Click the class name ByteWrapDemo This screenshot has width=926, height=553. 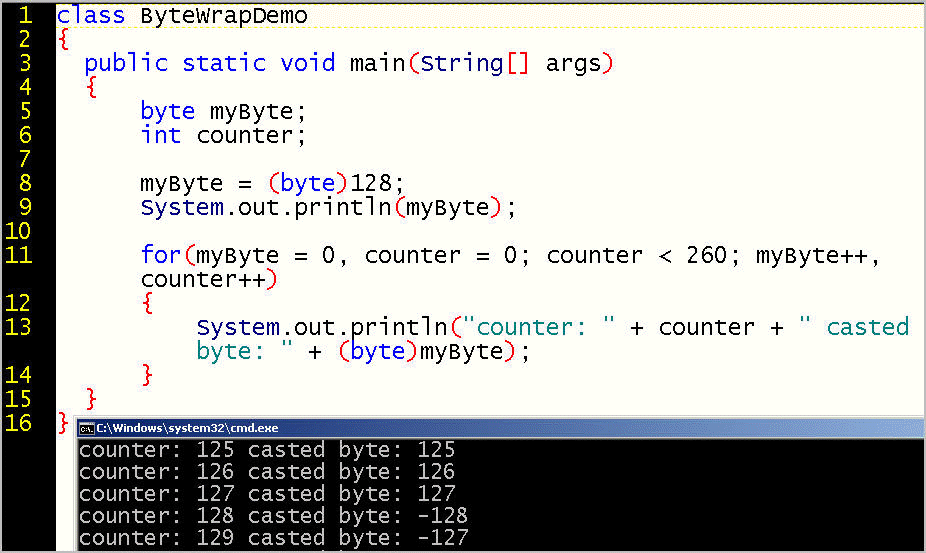click(224, 16)
